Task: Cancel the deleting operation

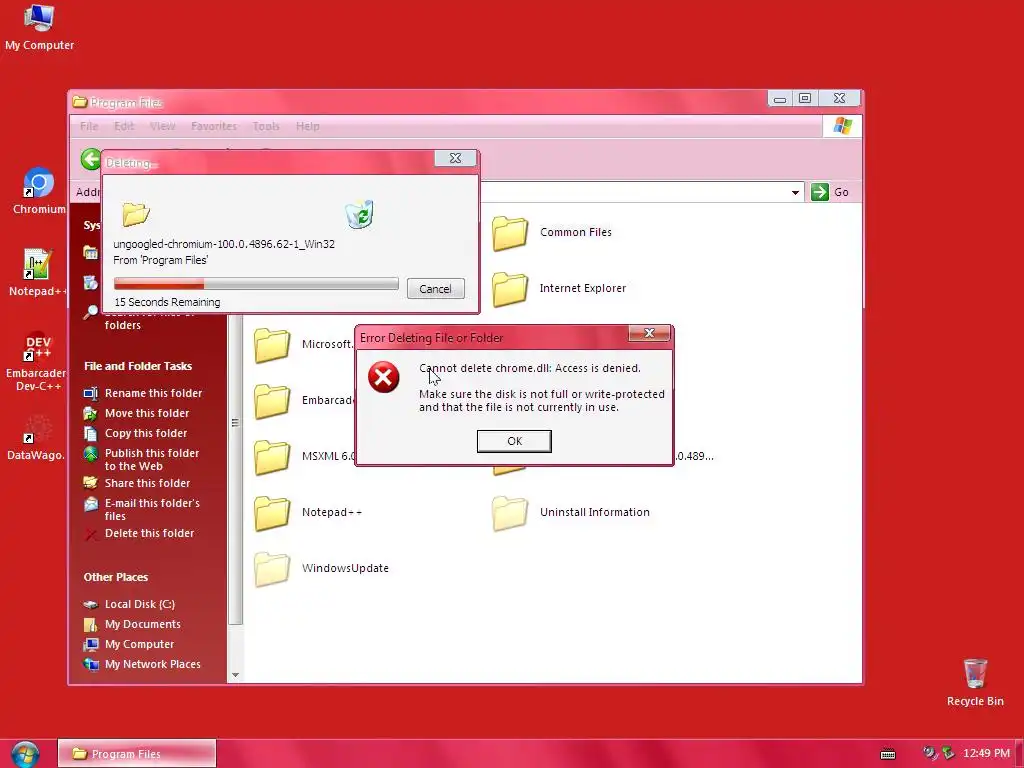Action: pyautogui.click(x=435, y=289)
